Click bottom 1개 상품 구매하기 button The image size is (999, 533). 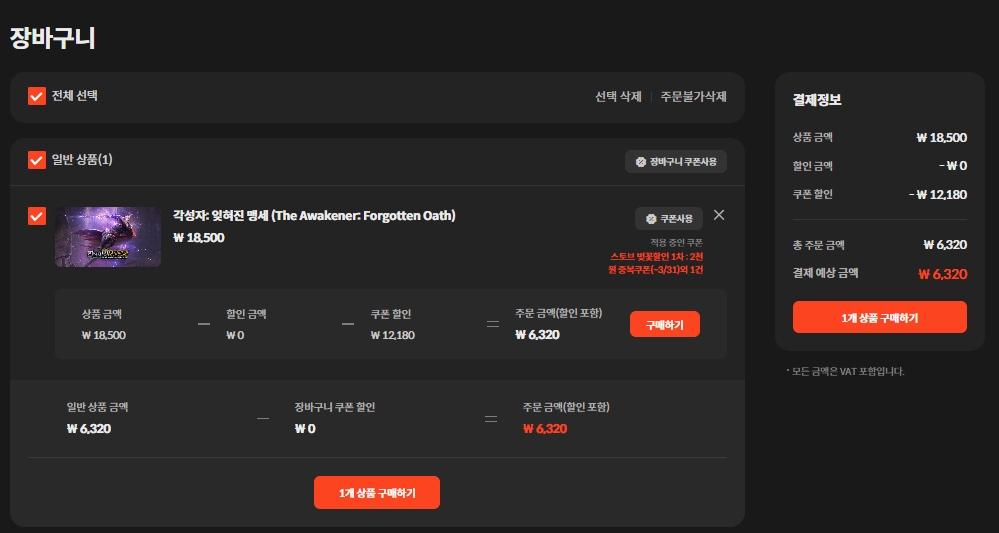point(377,492)
